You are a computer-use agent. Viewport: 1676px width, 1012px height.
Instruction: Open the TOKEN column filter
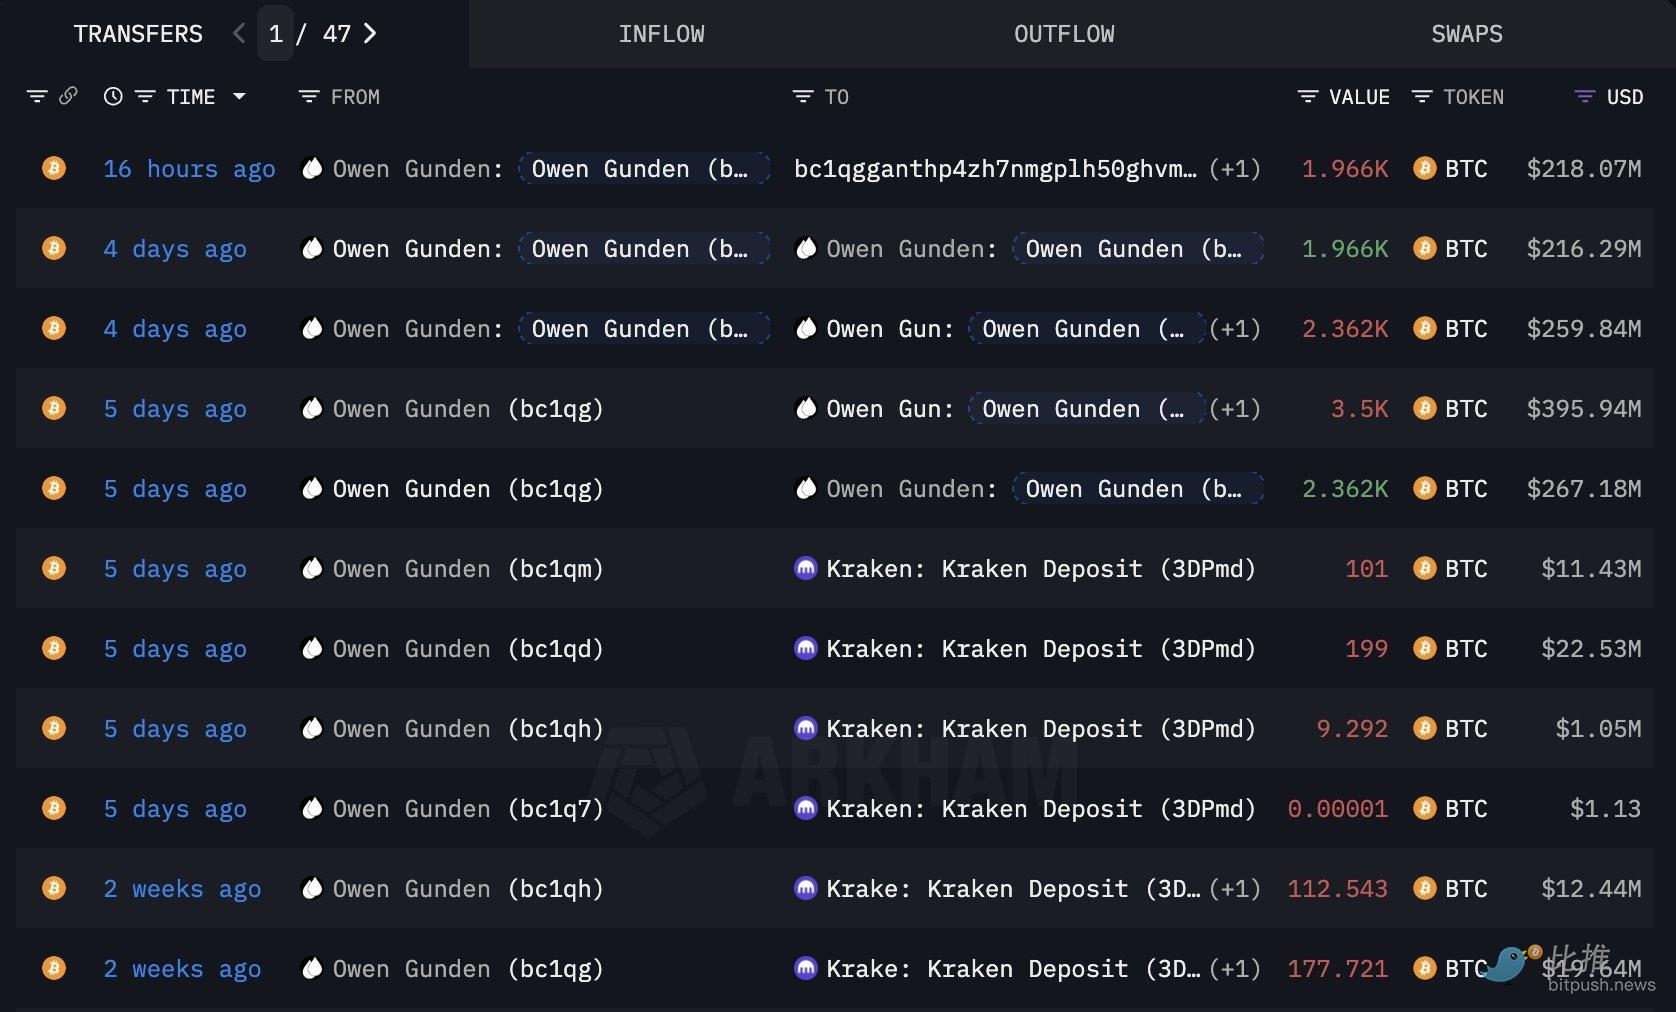pos(1421,97)
